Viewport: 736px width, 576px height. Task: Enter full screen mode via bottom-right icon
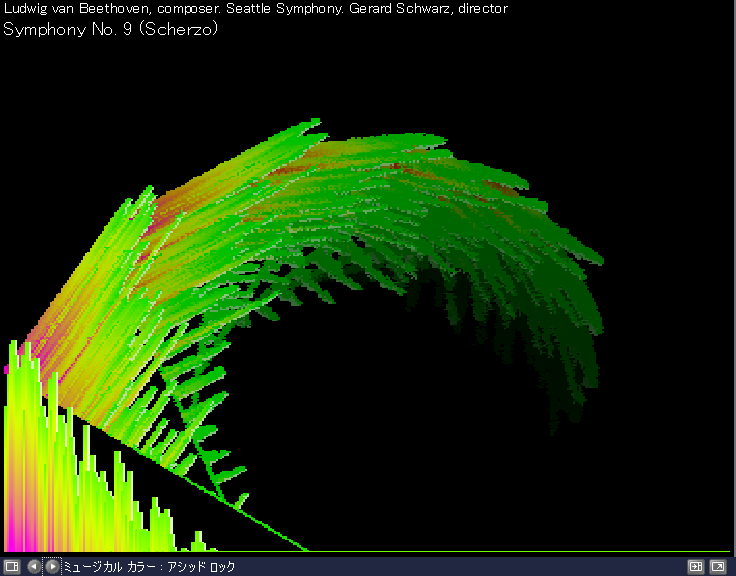pos(718,566)
